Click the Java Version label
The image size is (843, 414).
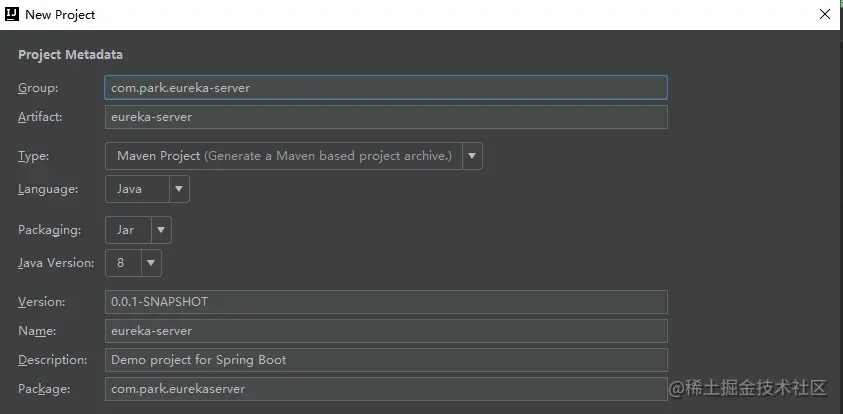(56, 263)
